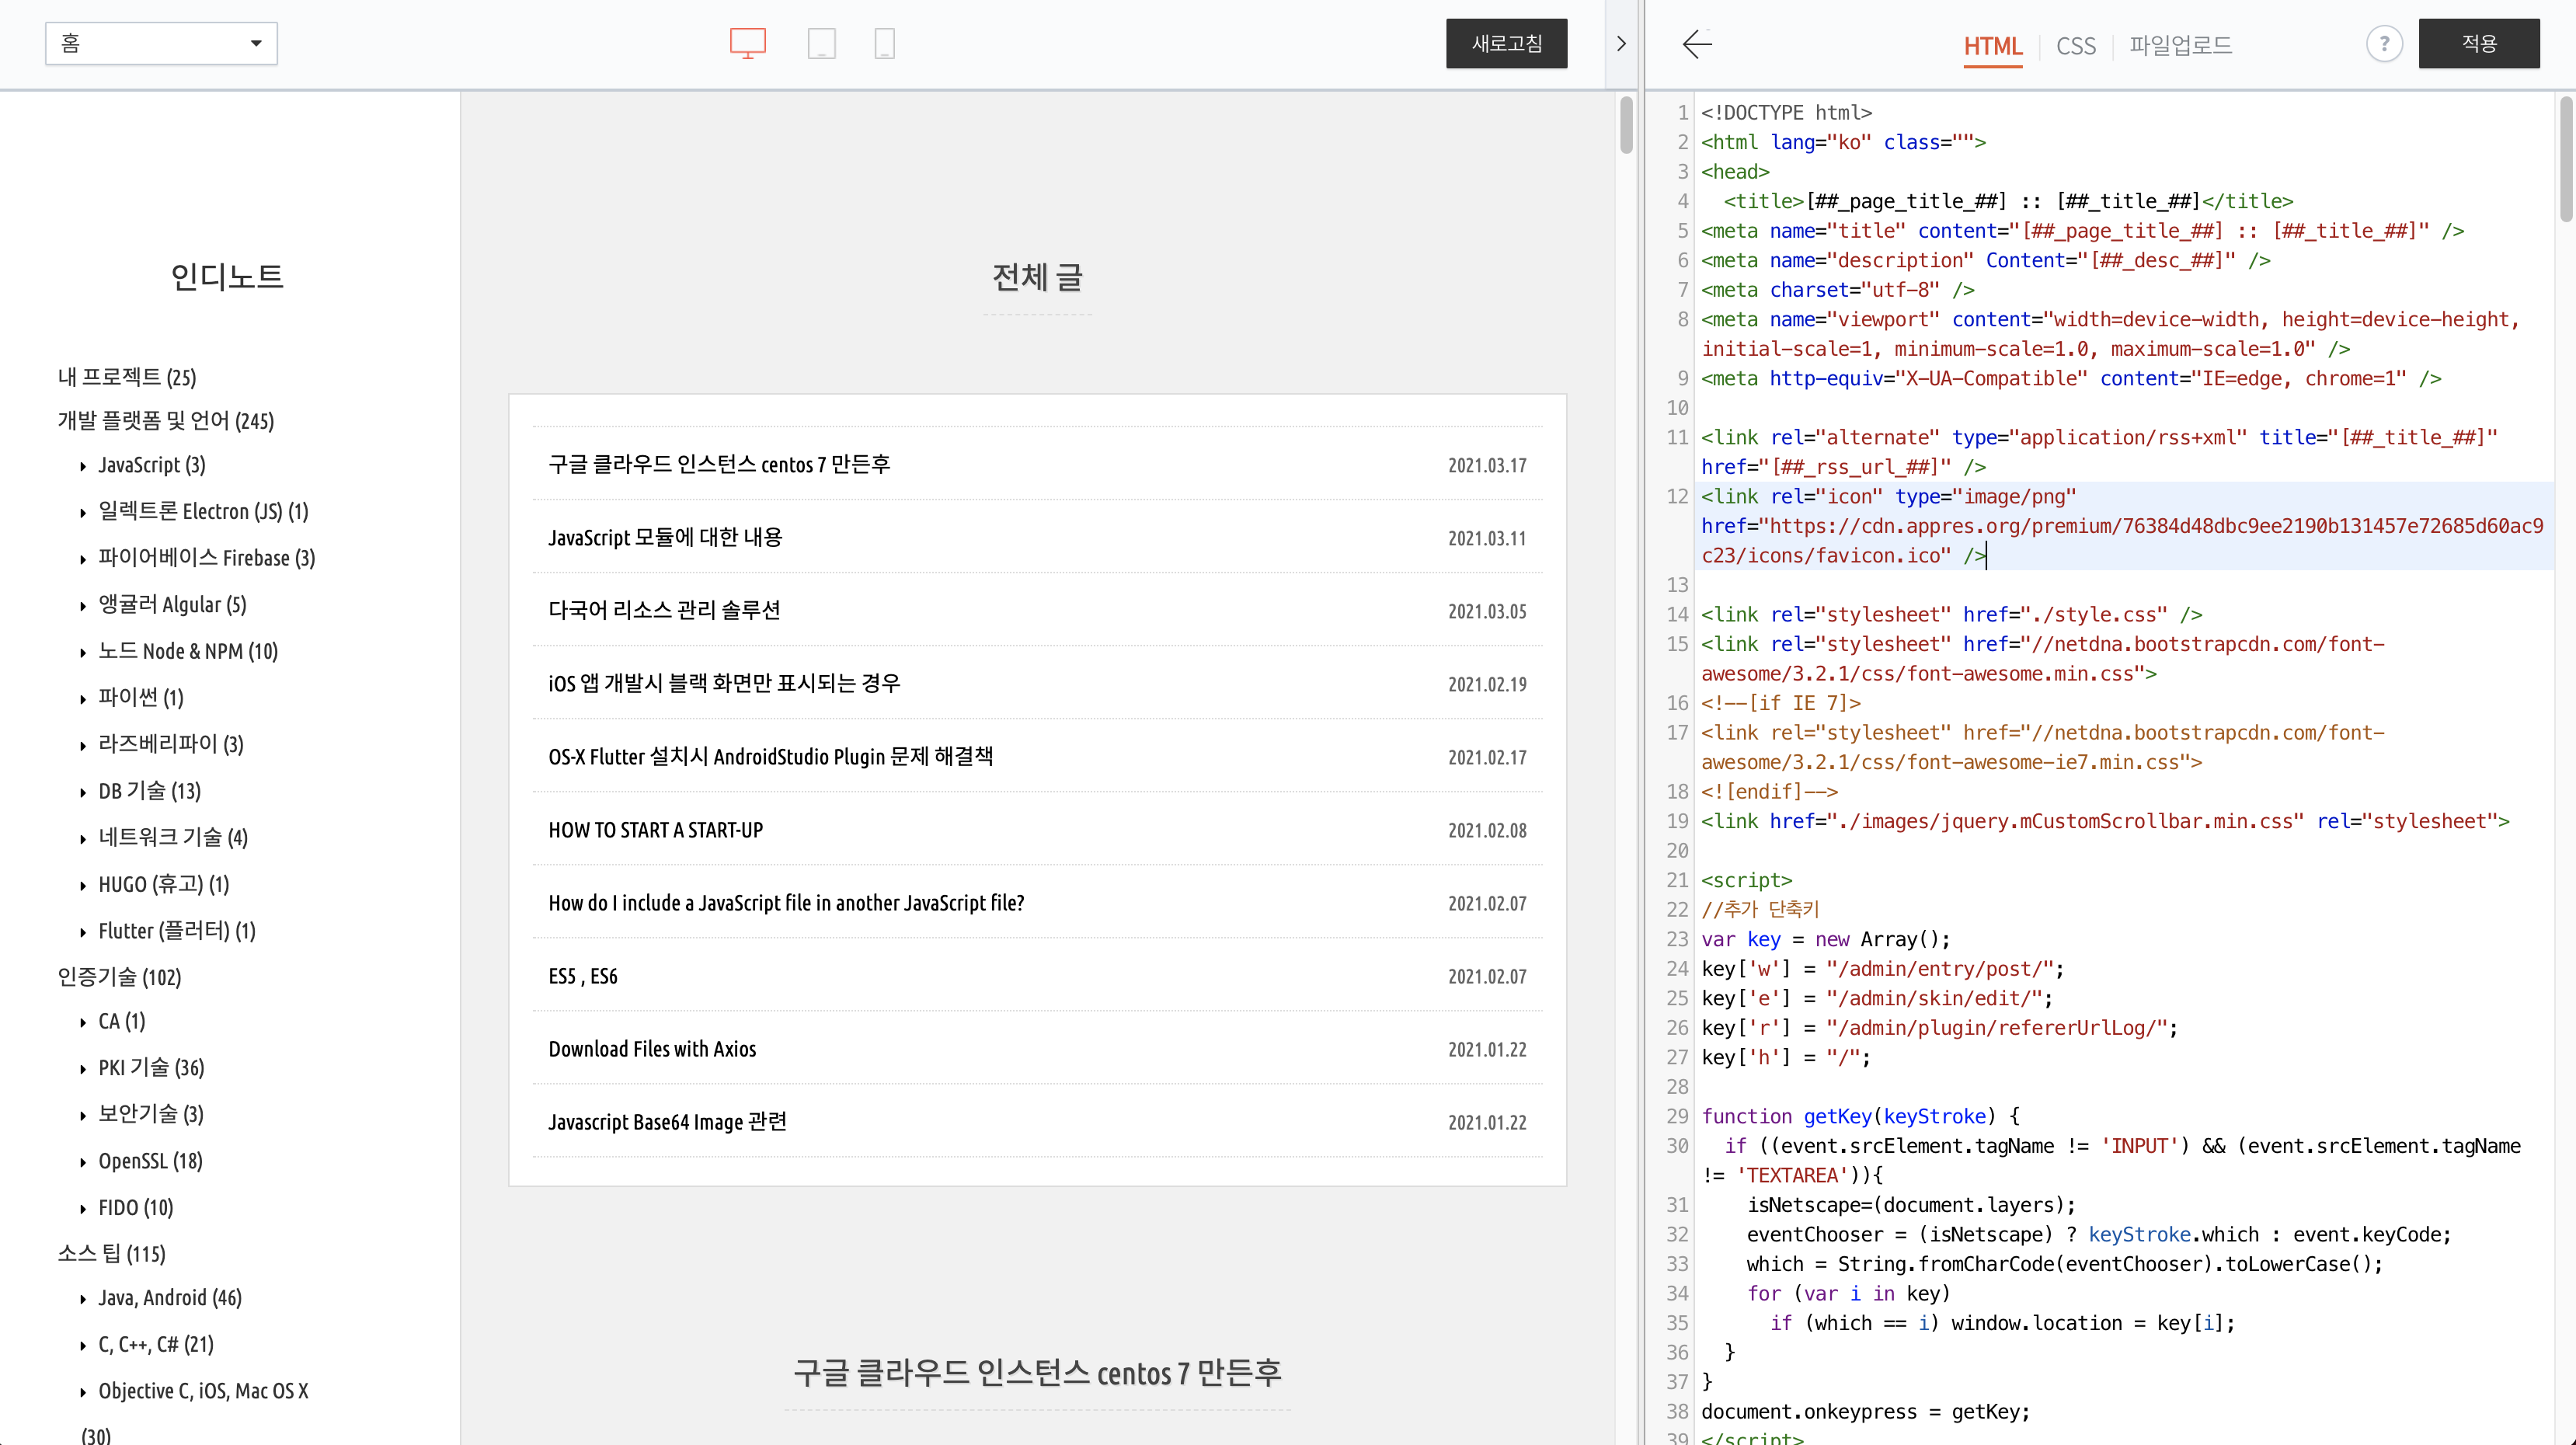The image size is (2576, 1445).
Task: Click the back arrow in editor panel
Action: [1697, 44]
